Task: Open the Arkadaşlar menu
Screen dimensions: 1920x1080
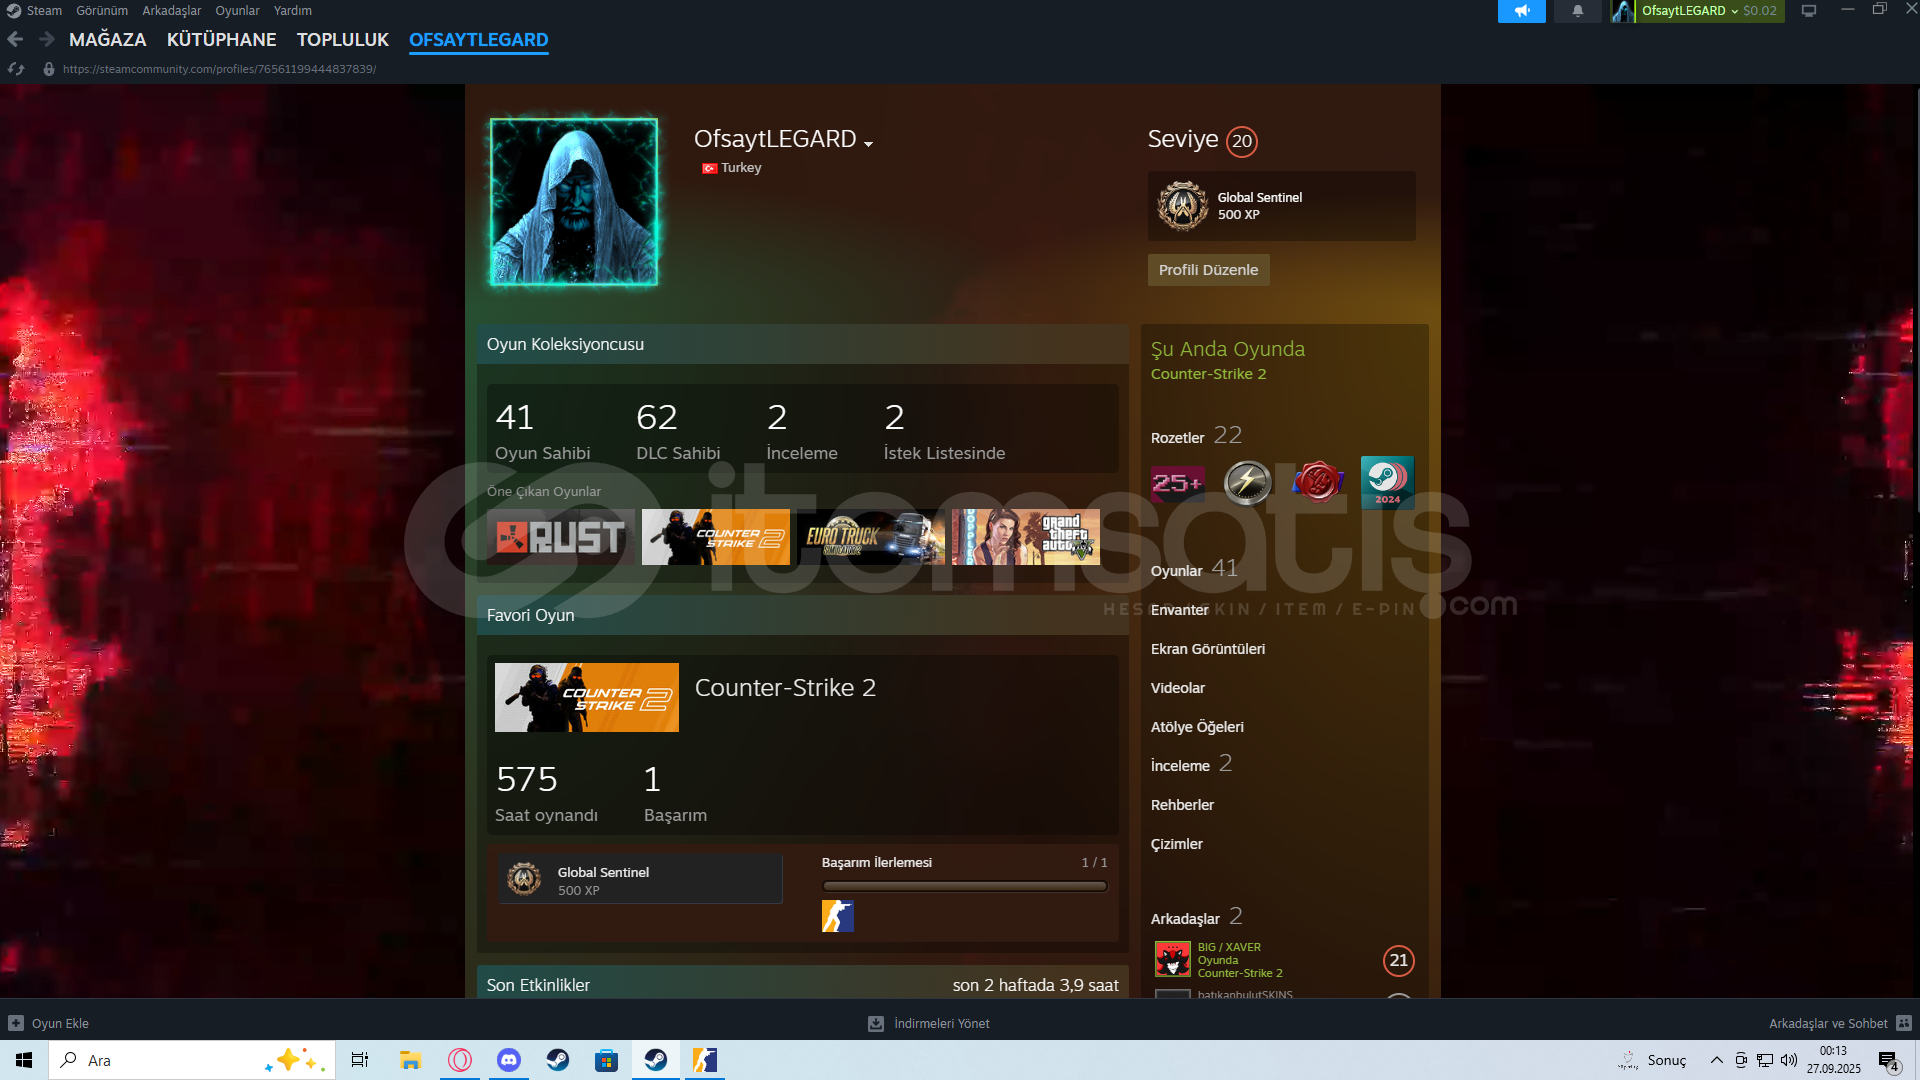Action: (171, 11)
